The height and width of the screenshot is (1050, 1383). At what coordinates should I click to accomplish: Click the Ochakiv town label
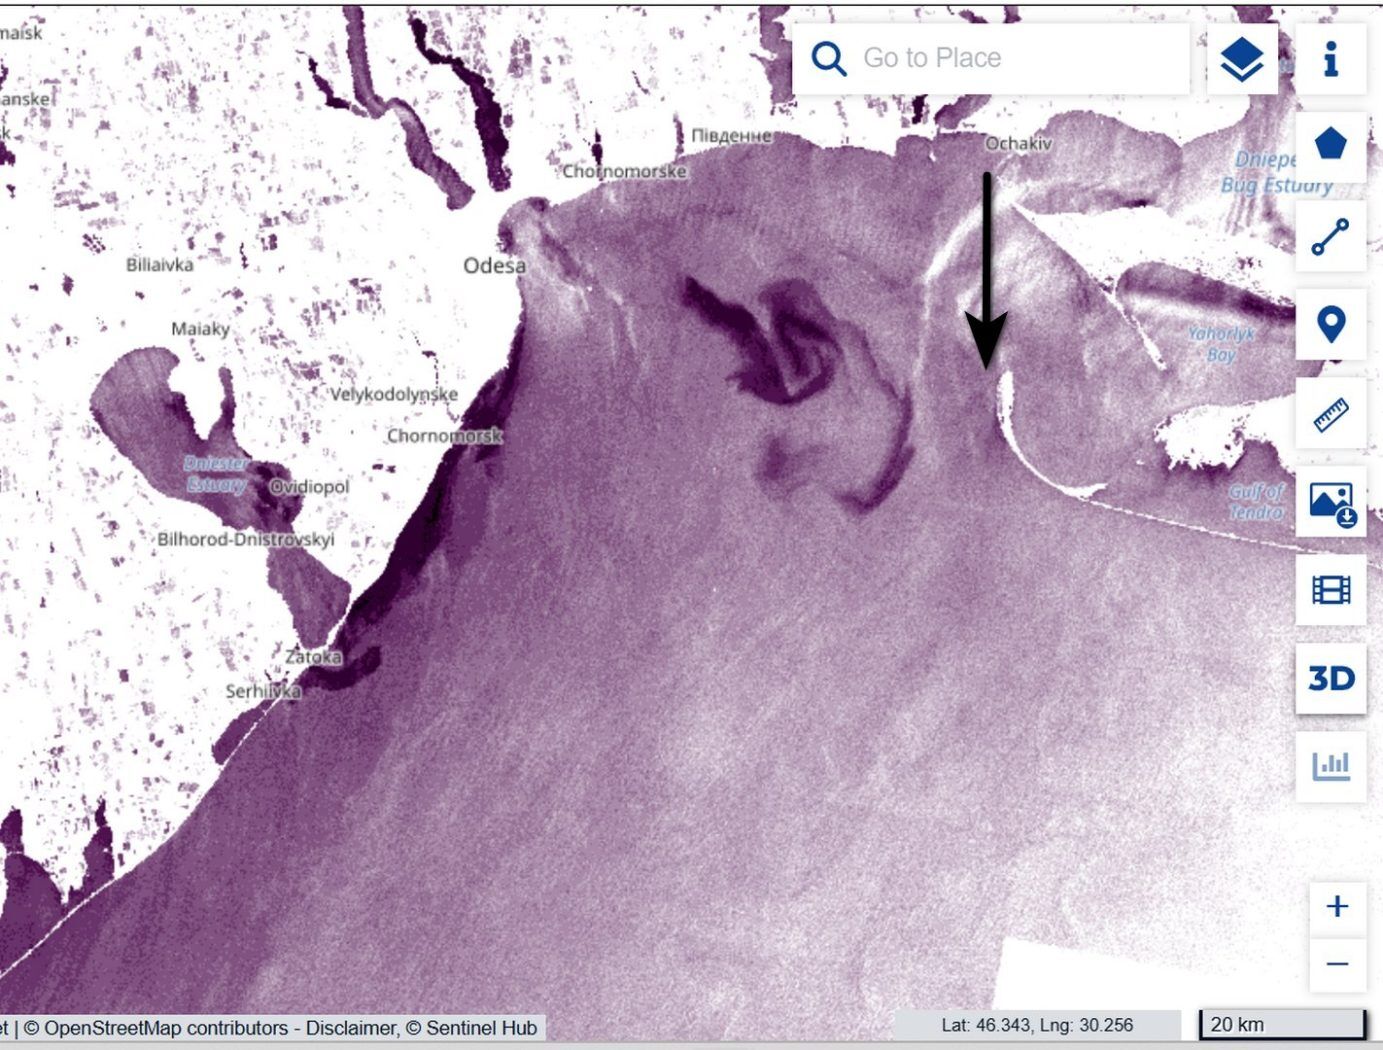[1018, 143]
